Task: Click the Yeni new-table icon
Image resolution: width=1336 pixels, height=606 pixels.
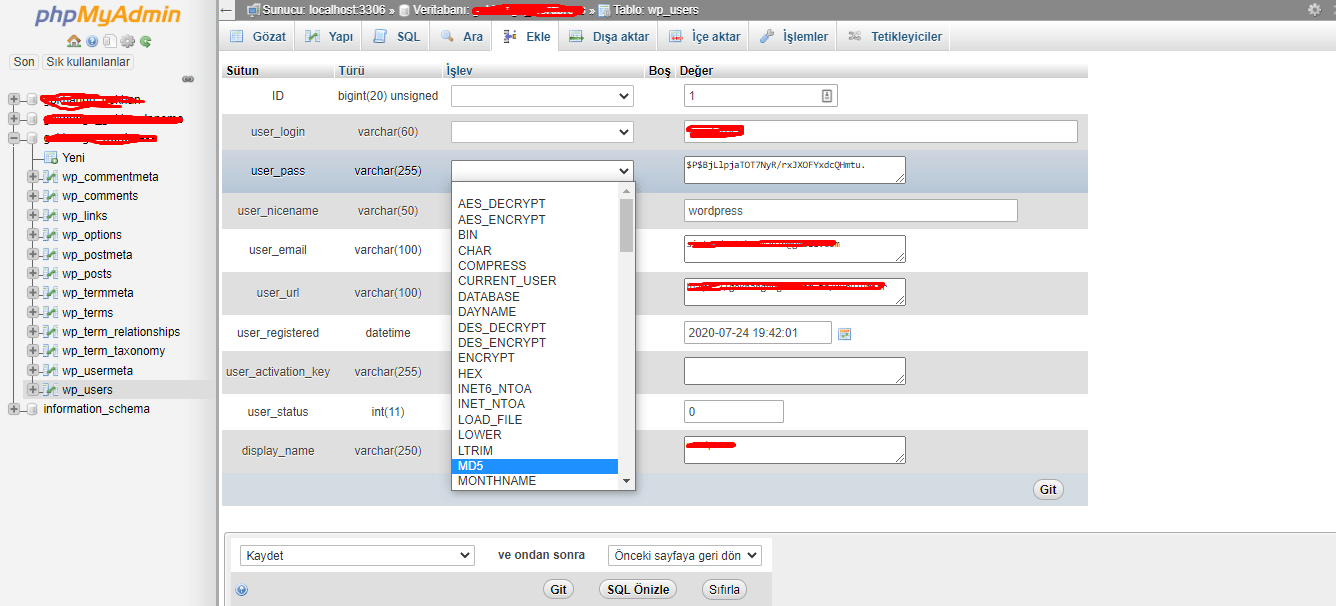Action: 51,158
